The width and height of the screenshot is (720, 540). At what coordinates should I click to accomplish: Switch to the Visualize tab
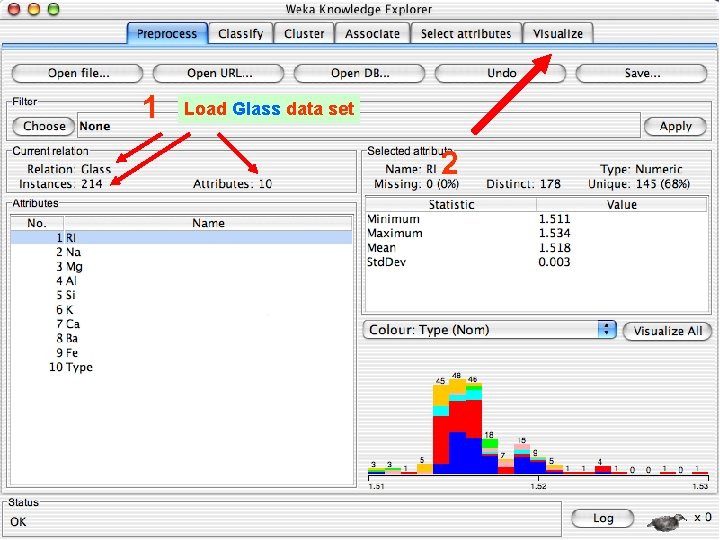tap(558, 34)
